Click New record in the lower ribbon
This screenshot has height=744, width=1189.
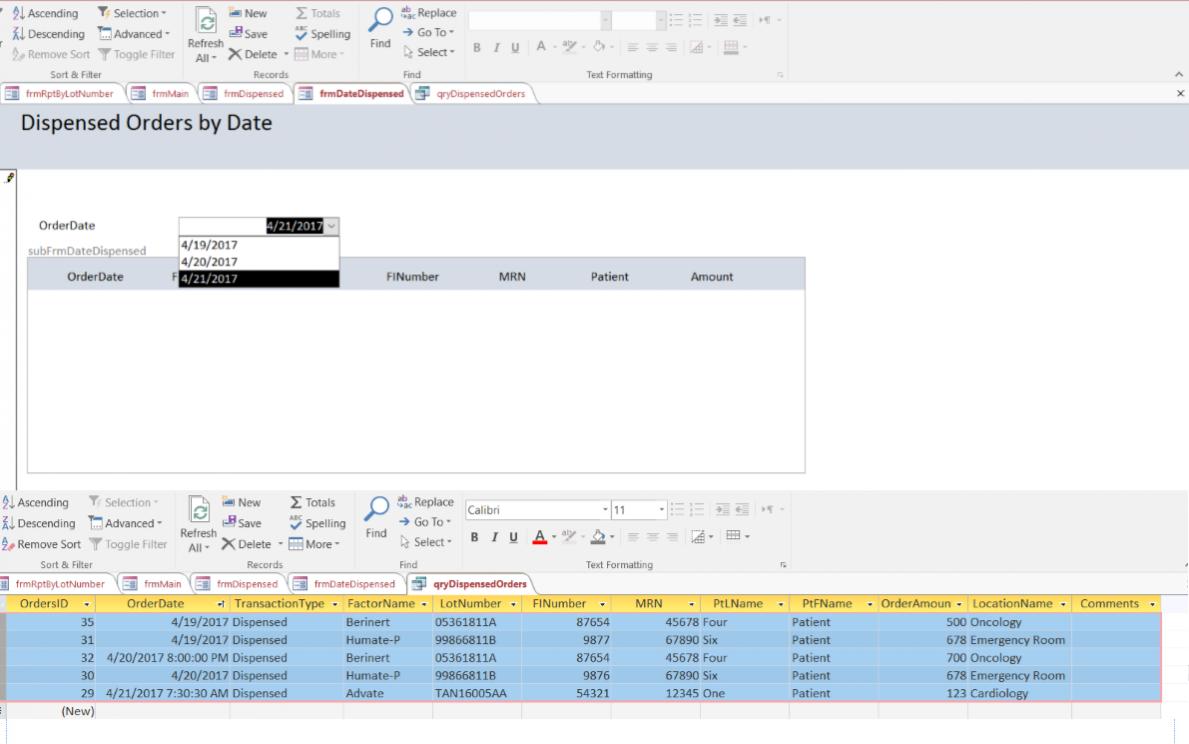pos(241,502)
